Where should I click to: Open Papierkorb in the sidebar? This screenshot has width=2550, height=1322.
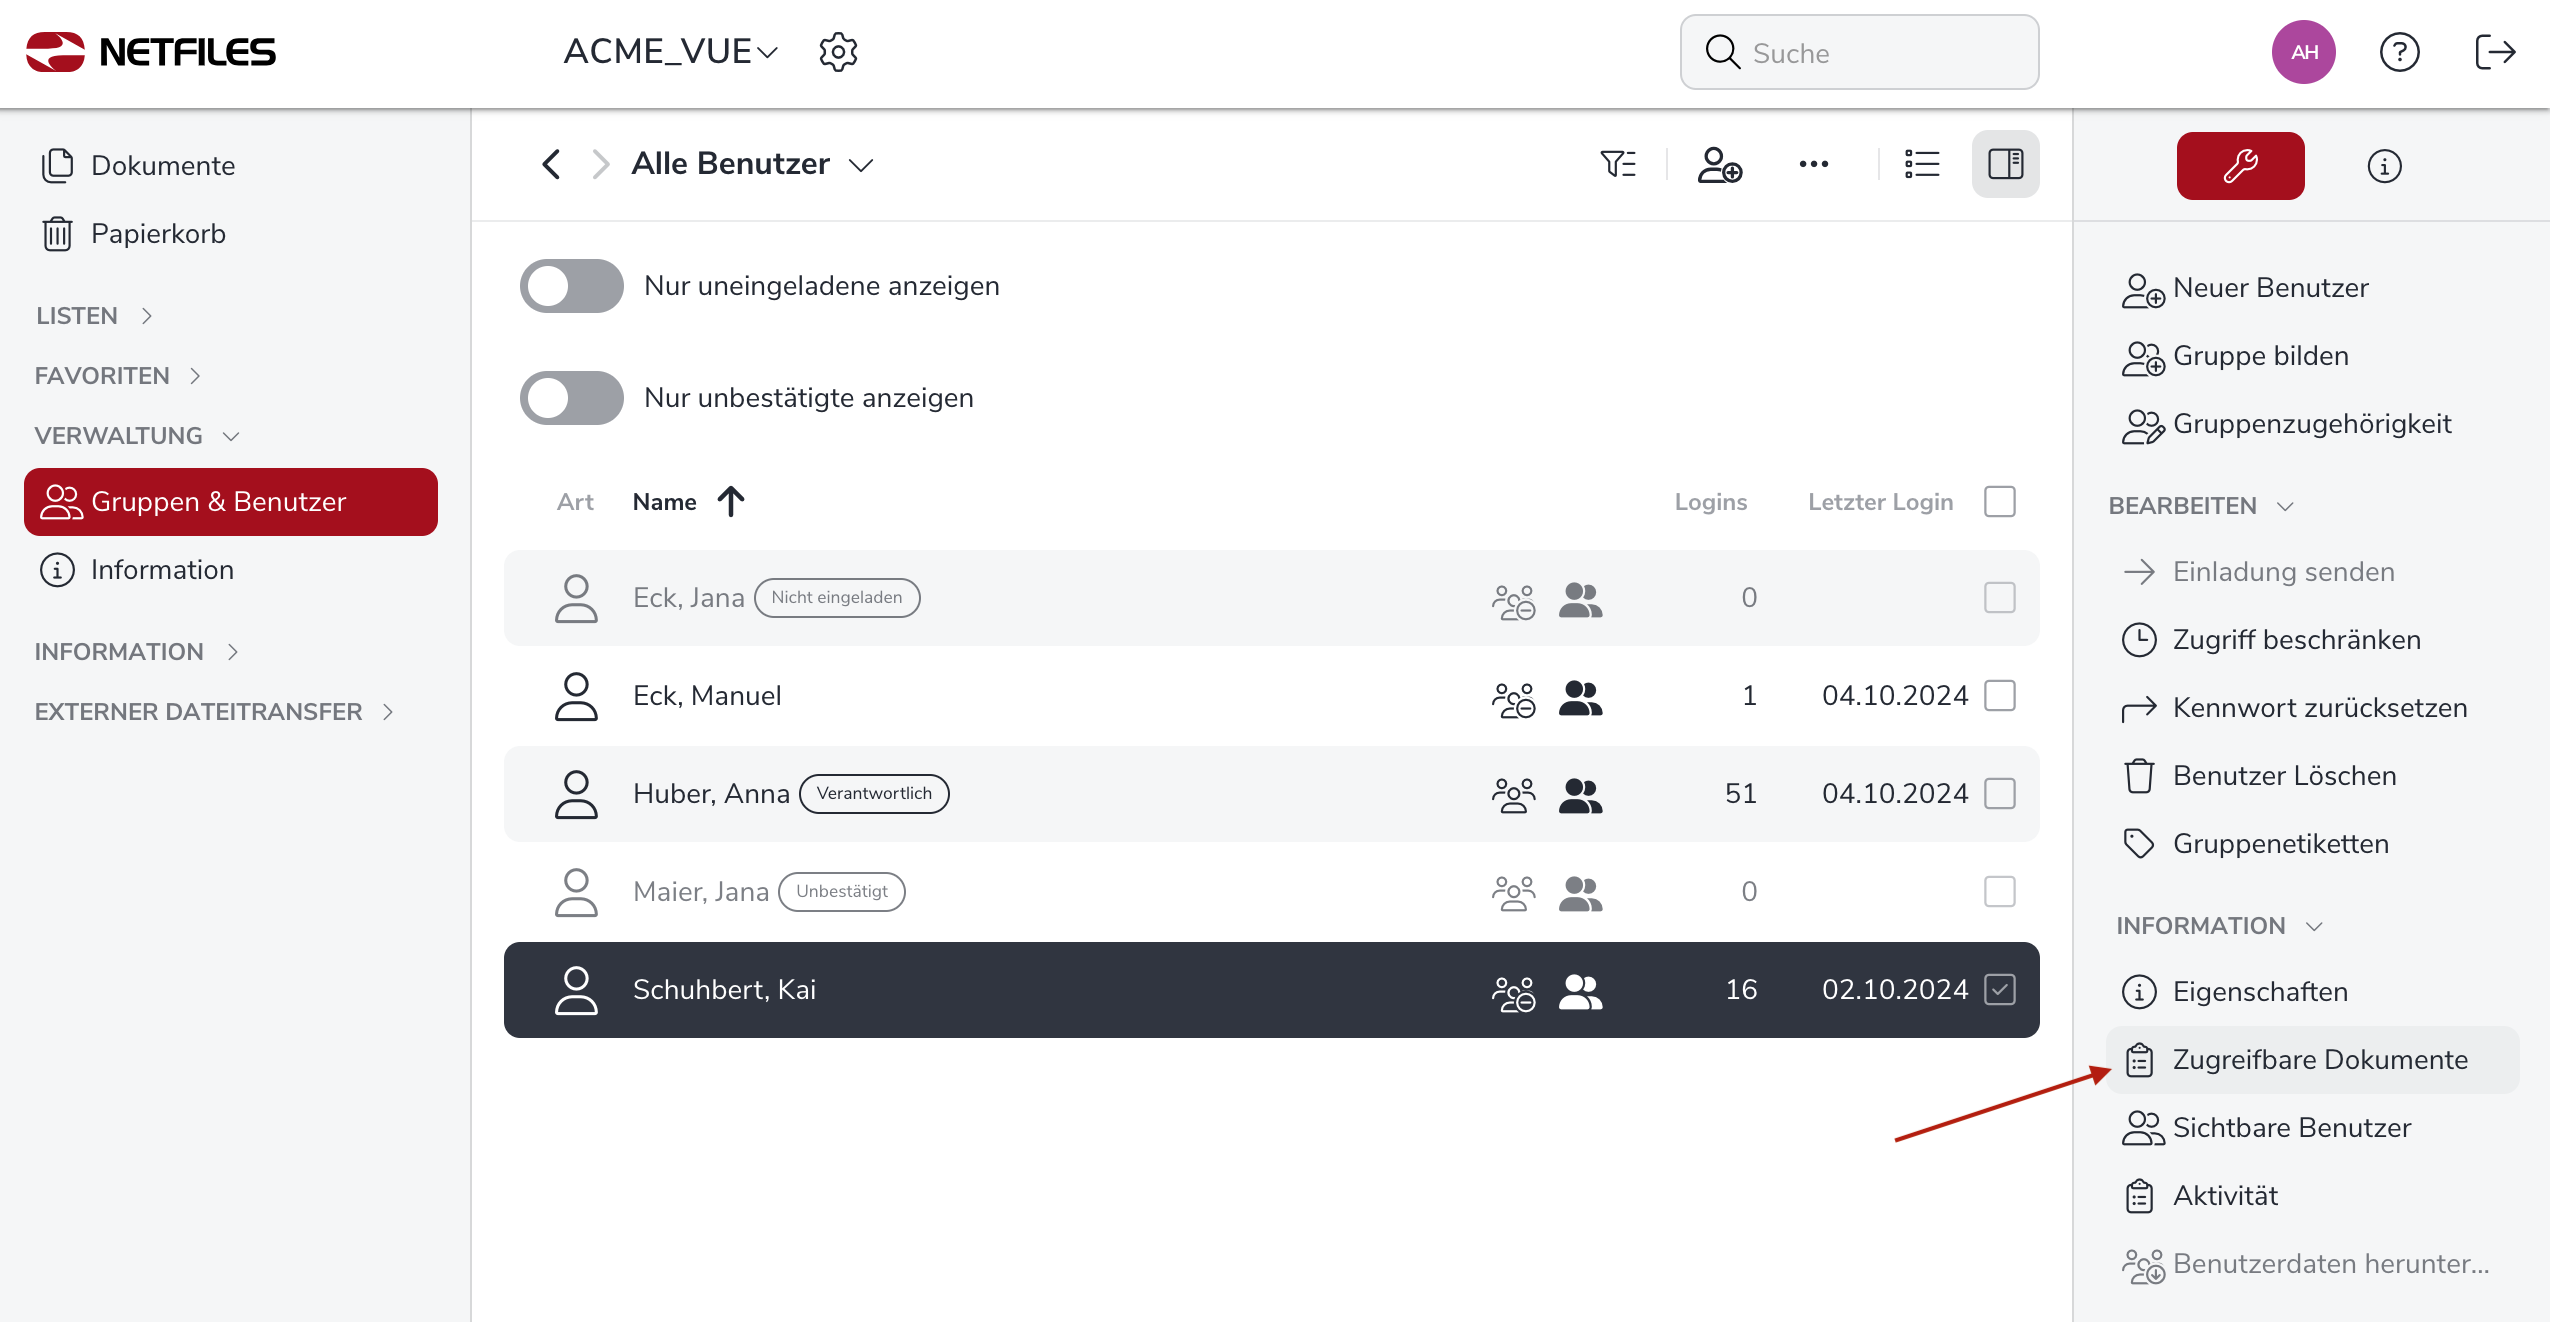click(157, 234)
